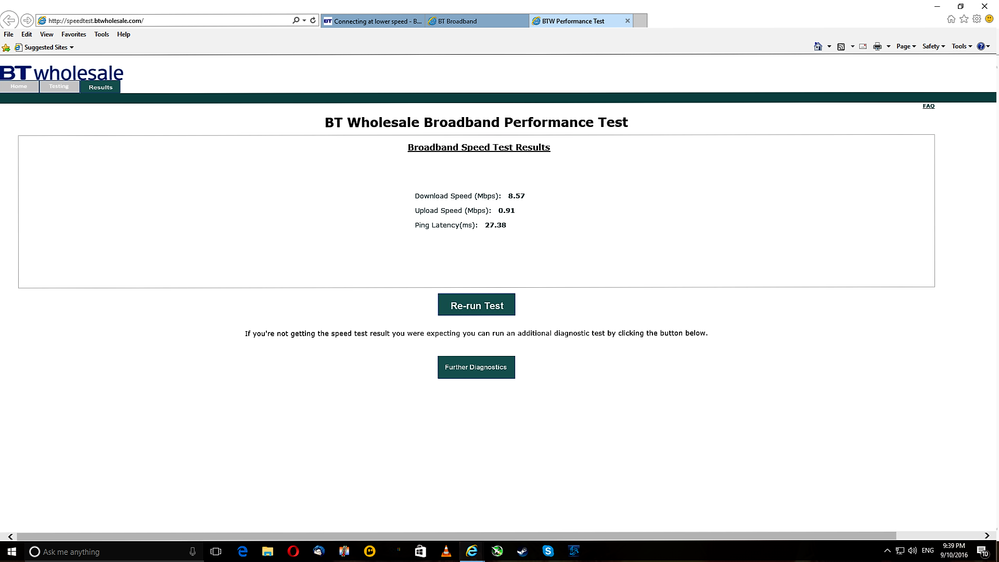Open the Action Center notifications icon
Screen dimensions: 999x562
983,552
